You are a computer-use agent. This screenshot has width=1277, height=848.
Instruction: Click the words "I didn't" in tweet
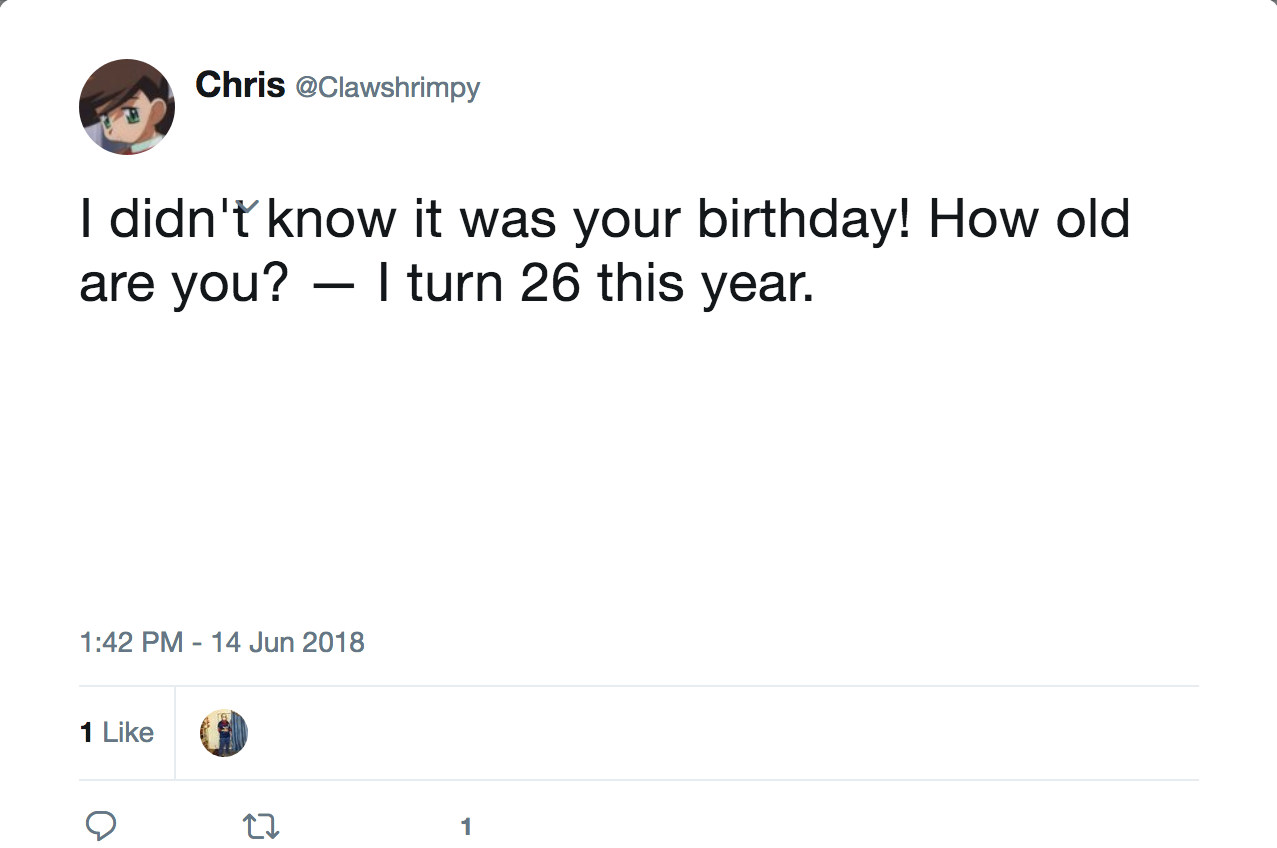pyautogui.click(x=167, y=220)
